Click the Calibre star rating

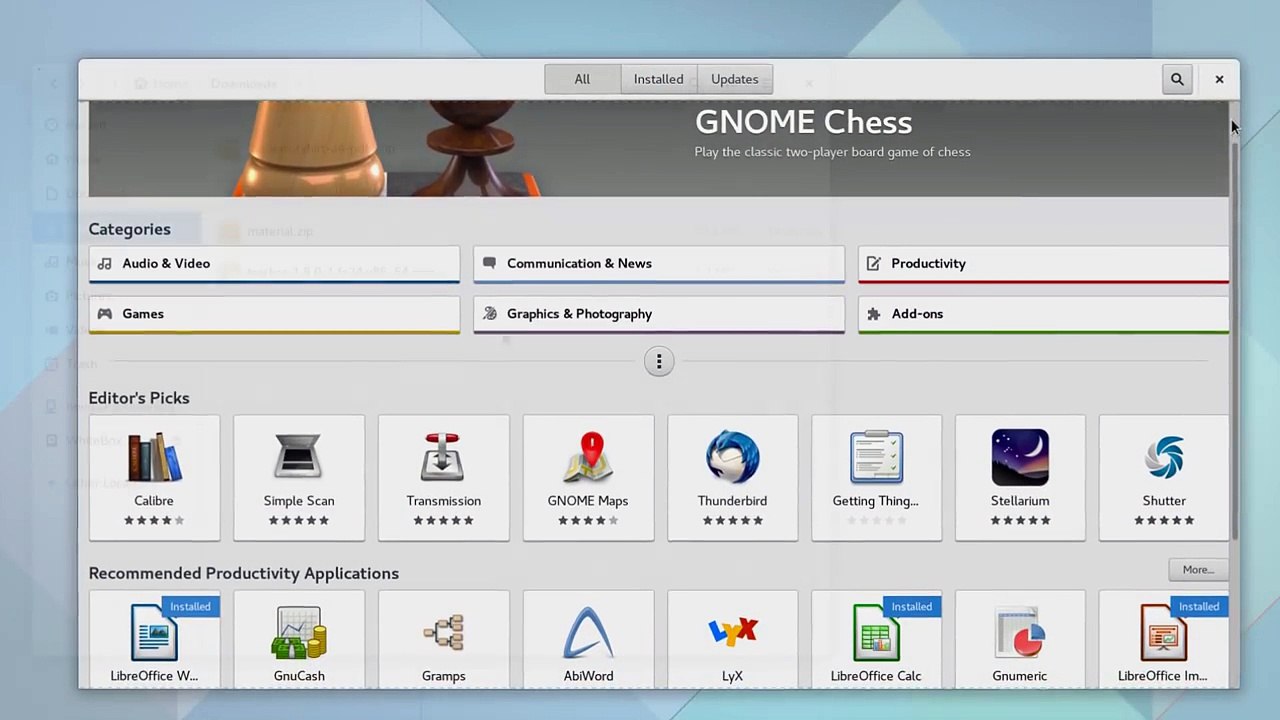coord(154,520)
